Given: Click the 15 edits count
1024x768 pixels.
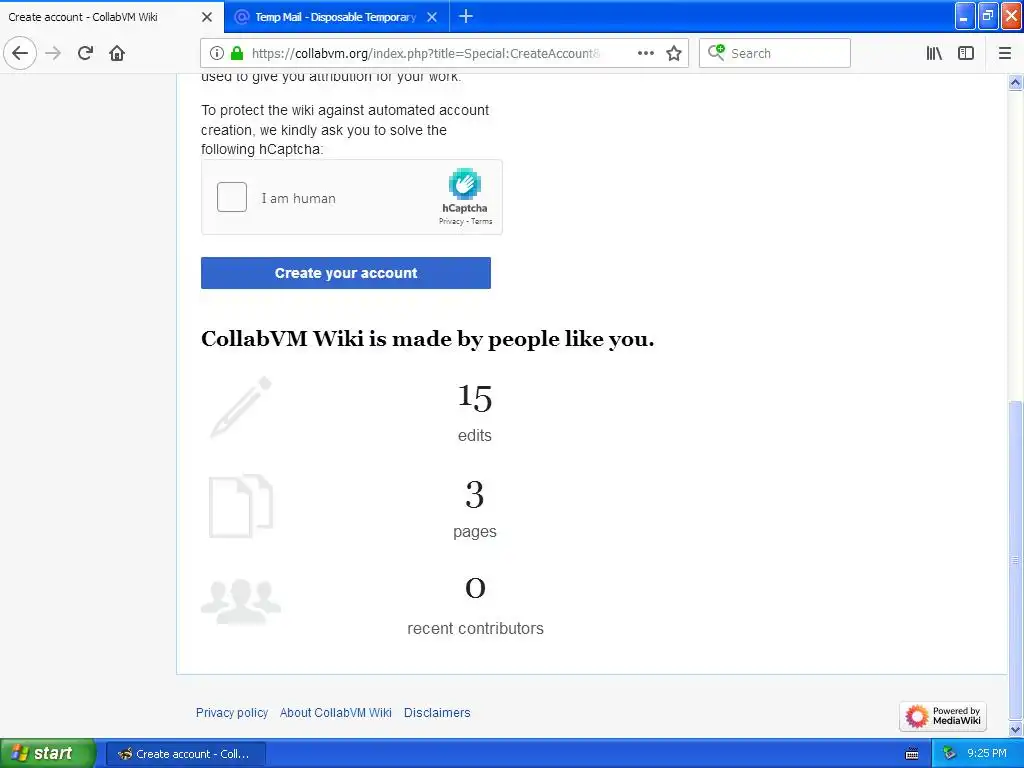Looking at the screenshot, I should (x=475, y=398).
